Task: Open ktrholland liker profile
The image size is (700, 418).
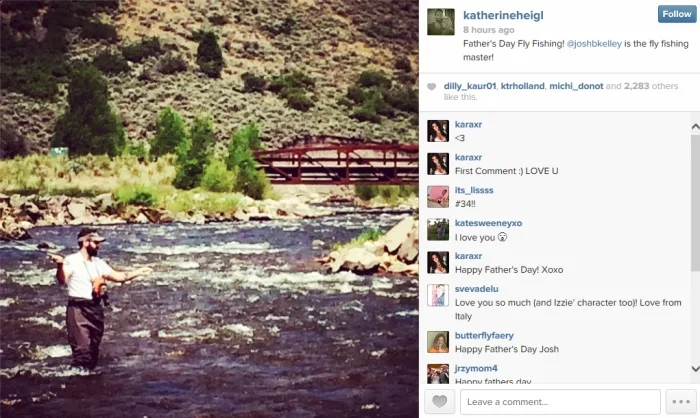Action: point(522,86)
